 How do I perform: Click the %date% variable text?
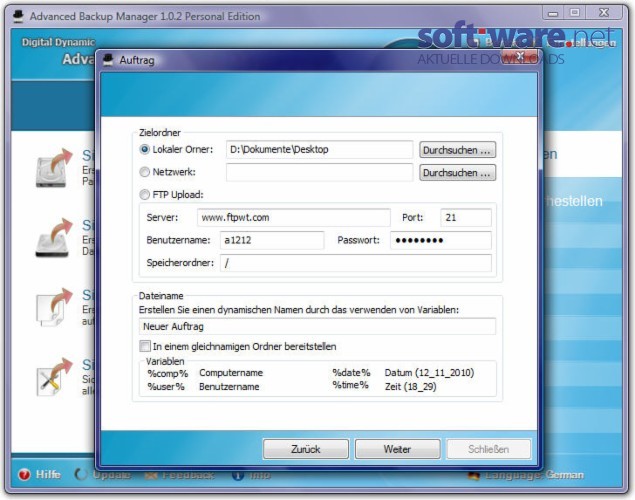click(x=352, y=372)
